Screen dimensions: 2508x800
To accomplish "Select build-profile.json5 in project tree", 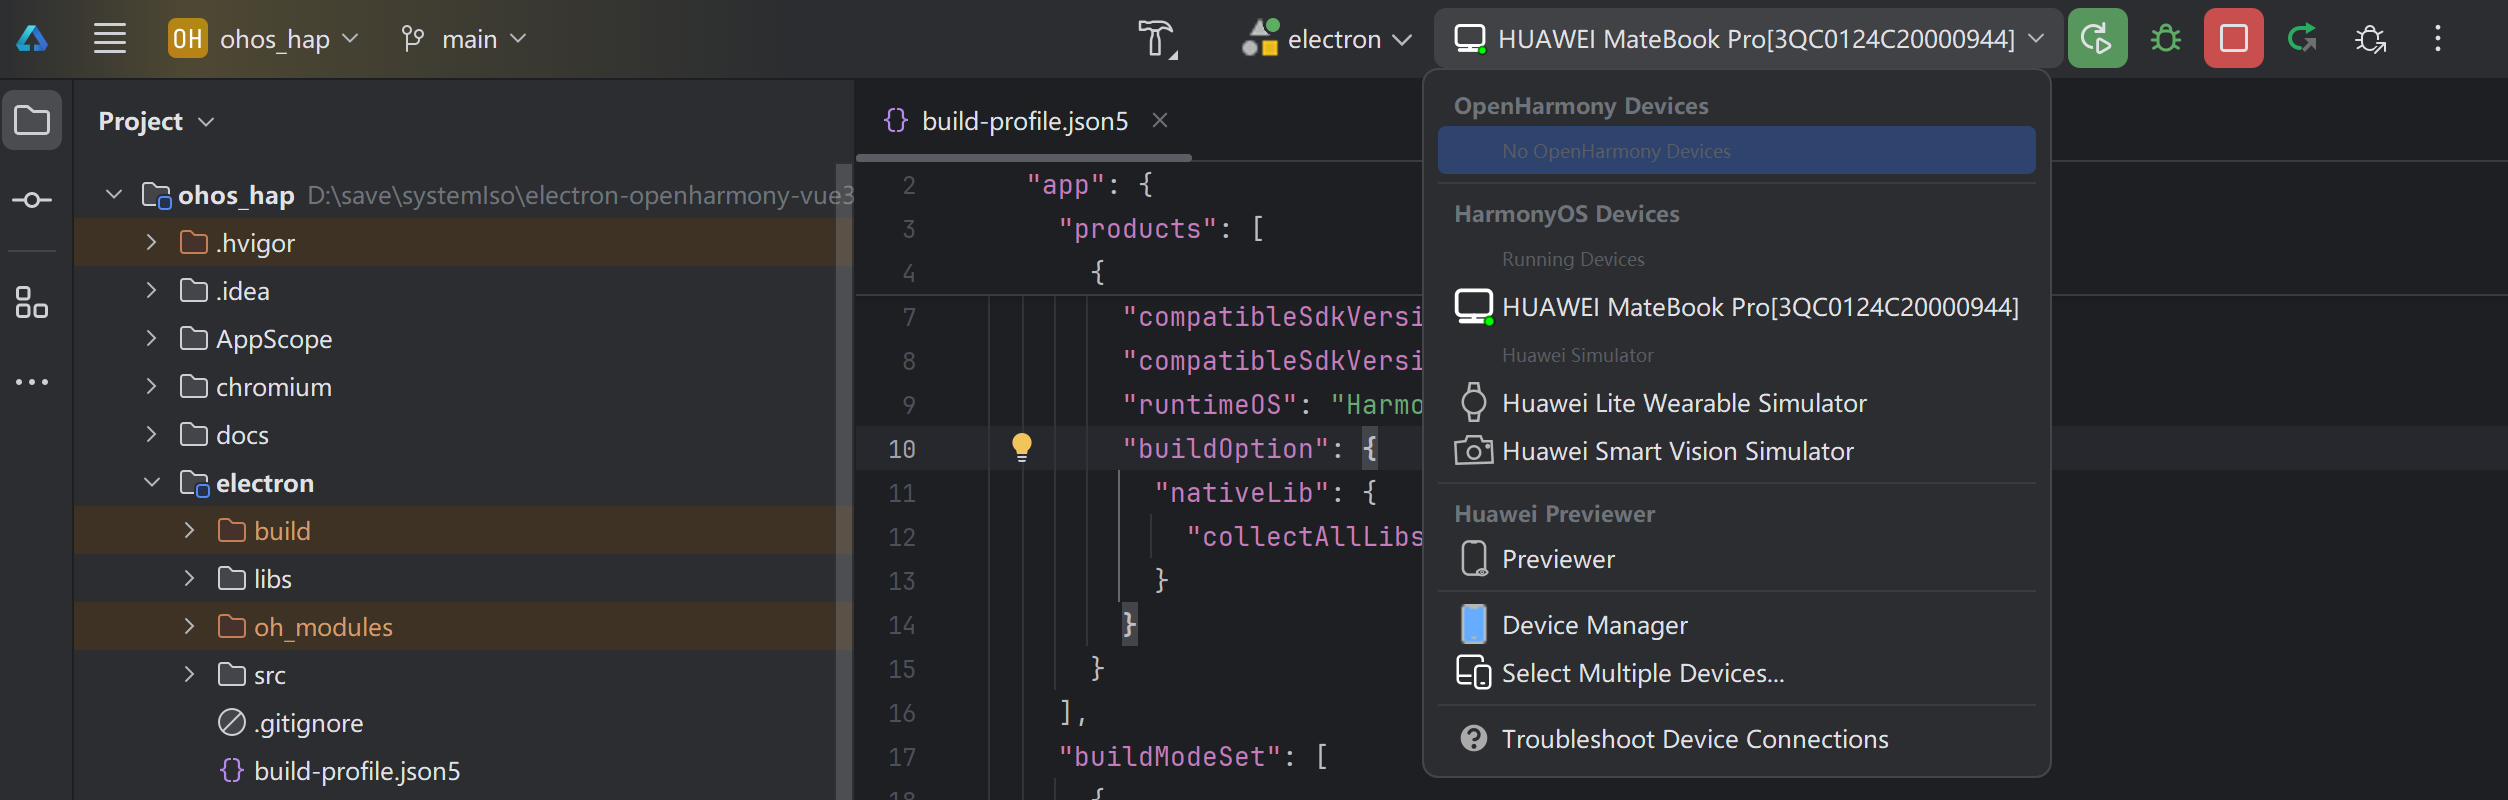I will (x=340, y=770).
